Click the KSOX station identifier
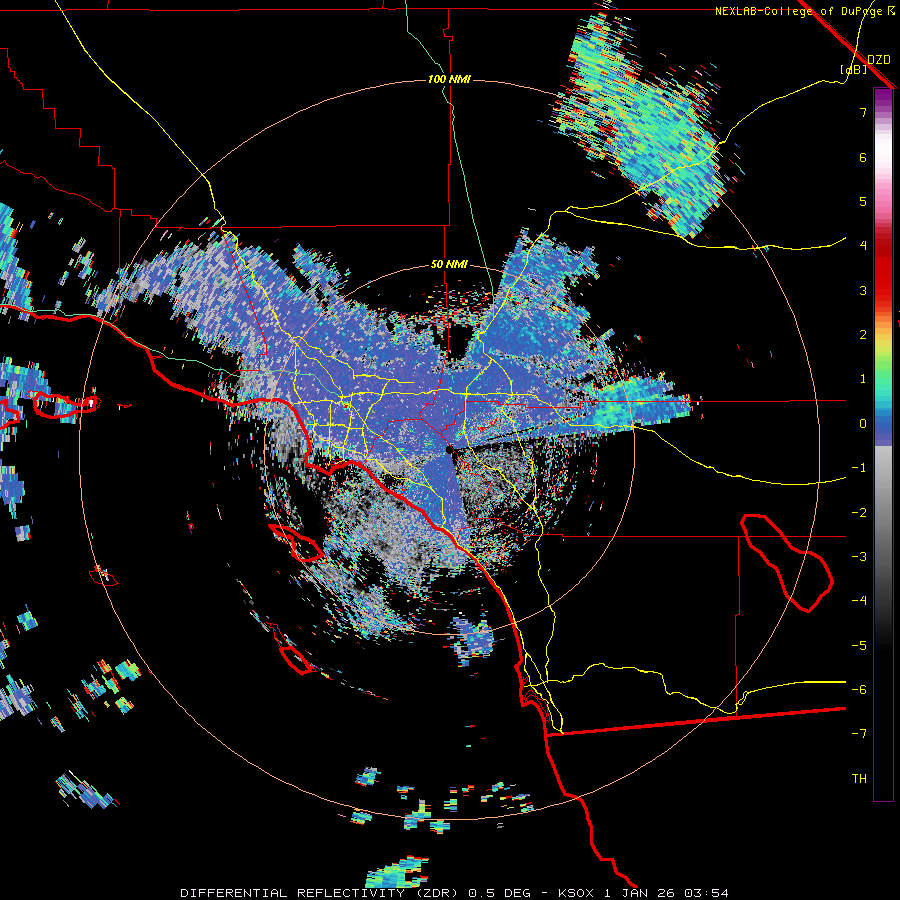Screen dimensions: 900x900 click(x=578, y=893)
